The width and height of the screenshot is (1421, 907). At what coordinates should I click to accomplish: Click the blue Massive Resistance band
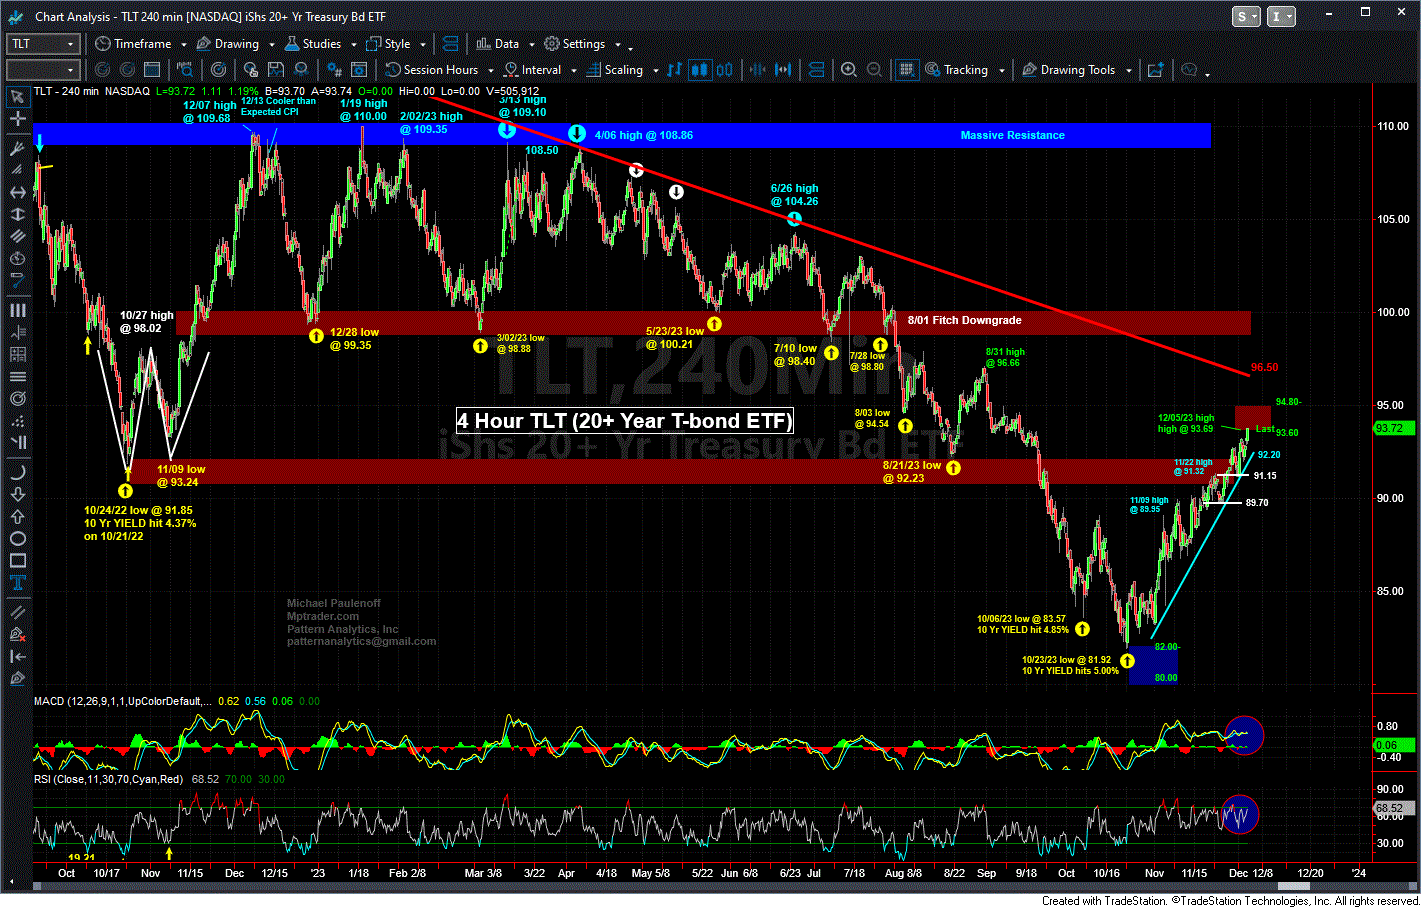(622, 135)
